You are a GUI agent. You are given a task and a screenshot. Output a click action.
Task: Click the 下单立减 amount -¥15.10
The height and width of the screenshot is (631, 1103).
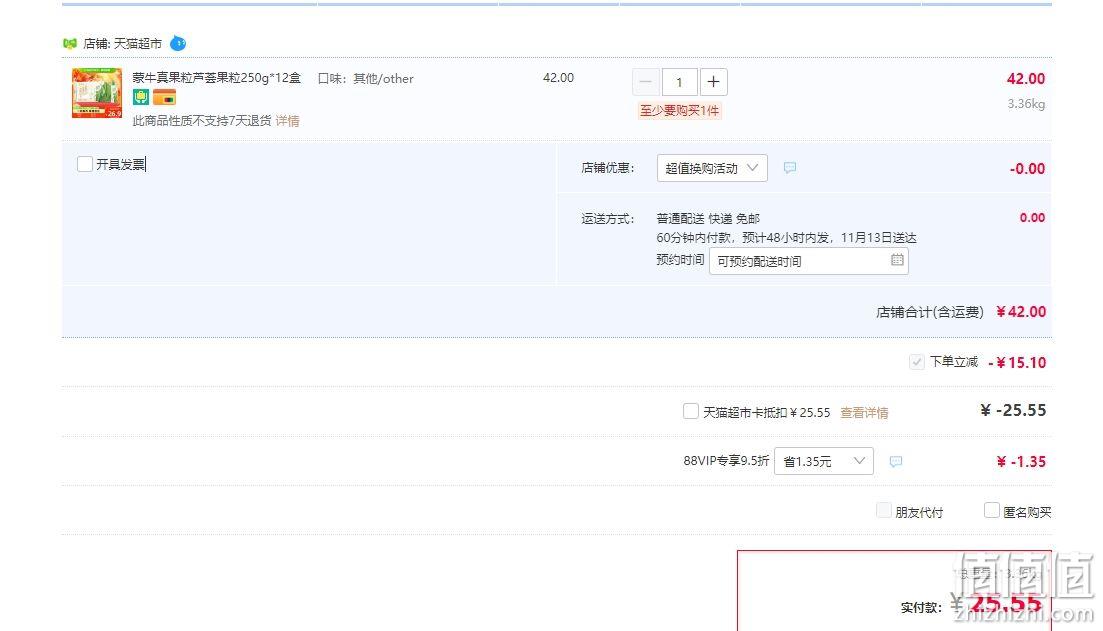[1017, 363]
